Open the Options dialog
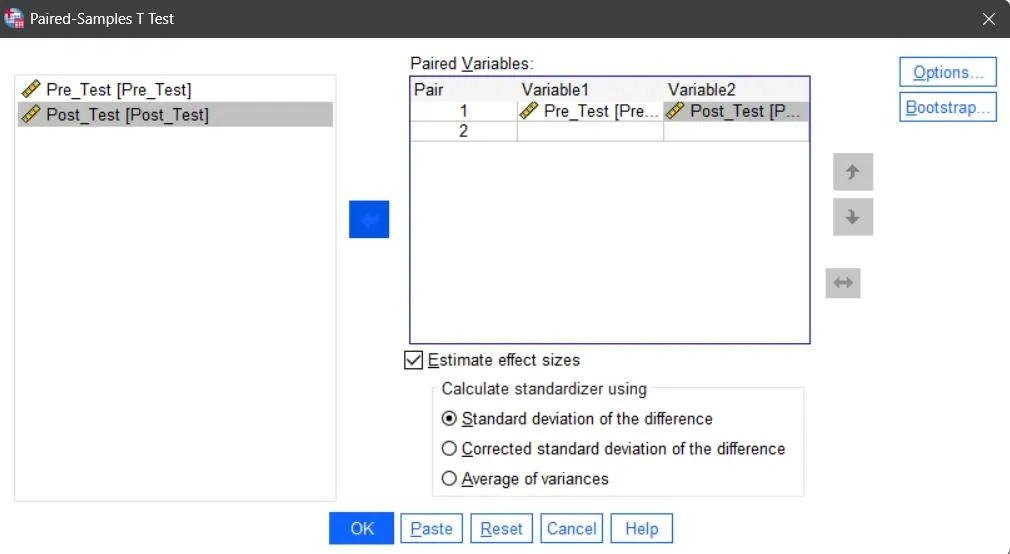Viewport: 1010px width, 554px height. click(x=948, y=72)
